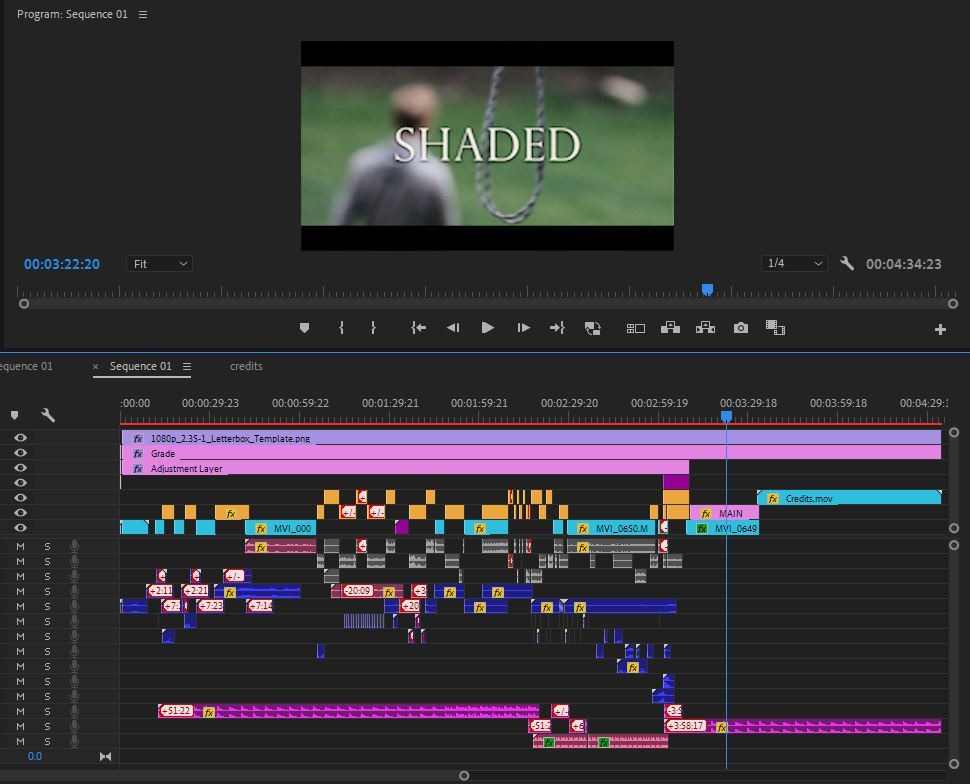
Task: Click the Program monitor zoom bar right handle
Action: point(953,304)
